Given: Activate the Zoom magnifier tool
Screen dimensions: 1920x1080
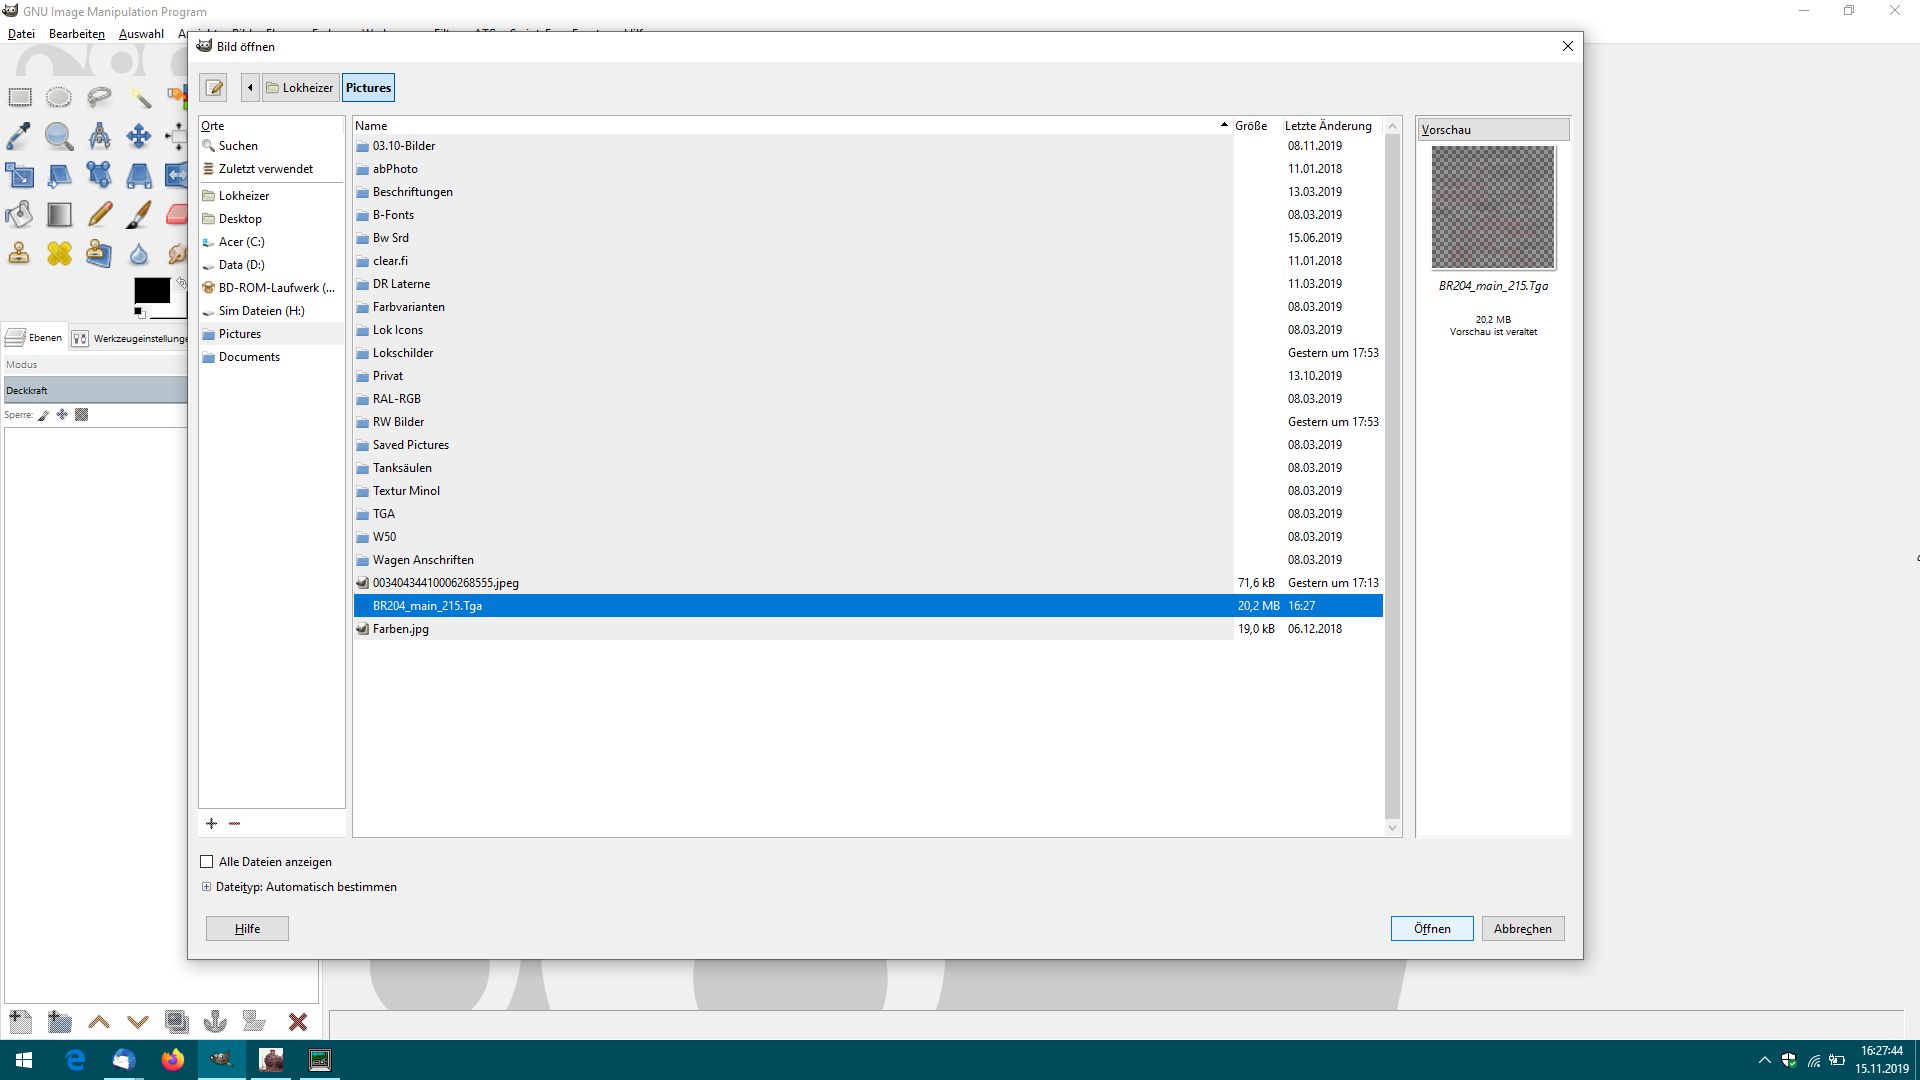Looking at the screenshot, I should pyautogui.click(x=59, y=136).
